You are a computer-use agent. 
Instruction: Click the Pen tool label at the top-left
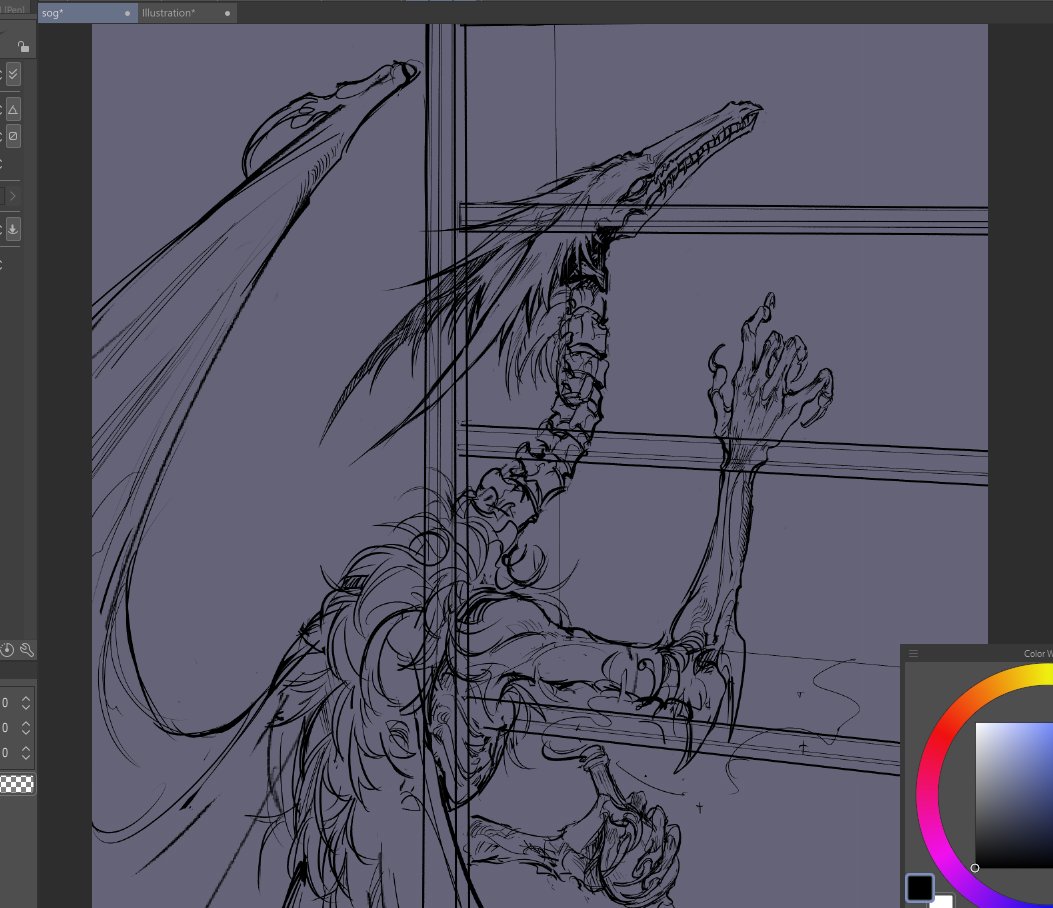click(x=12, y=8)
